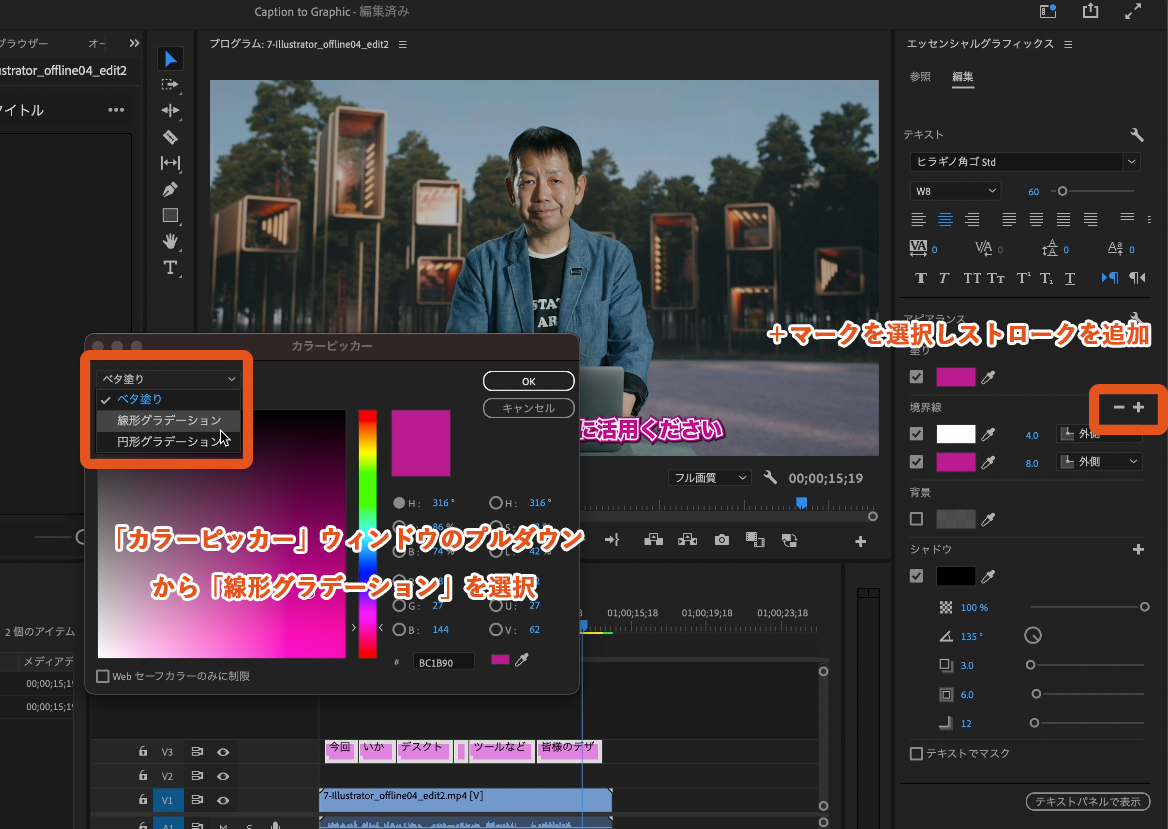Image resolution: width=1168 pixels, height=829 pixels.
Task: Toggle Web safe colors only checkbox
Action: click(x=103, y=676)
